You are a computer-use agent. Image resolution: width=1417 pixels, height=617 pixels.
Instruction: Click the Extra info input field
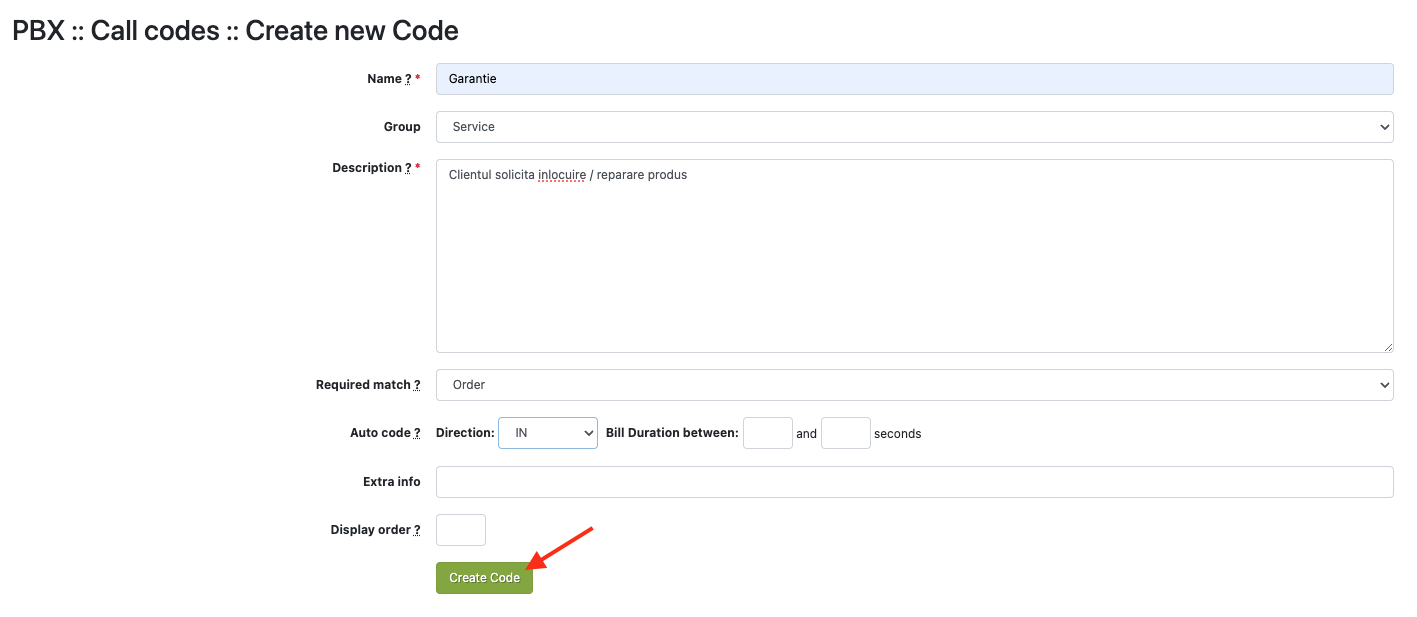coord(914,482)
